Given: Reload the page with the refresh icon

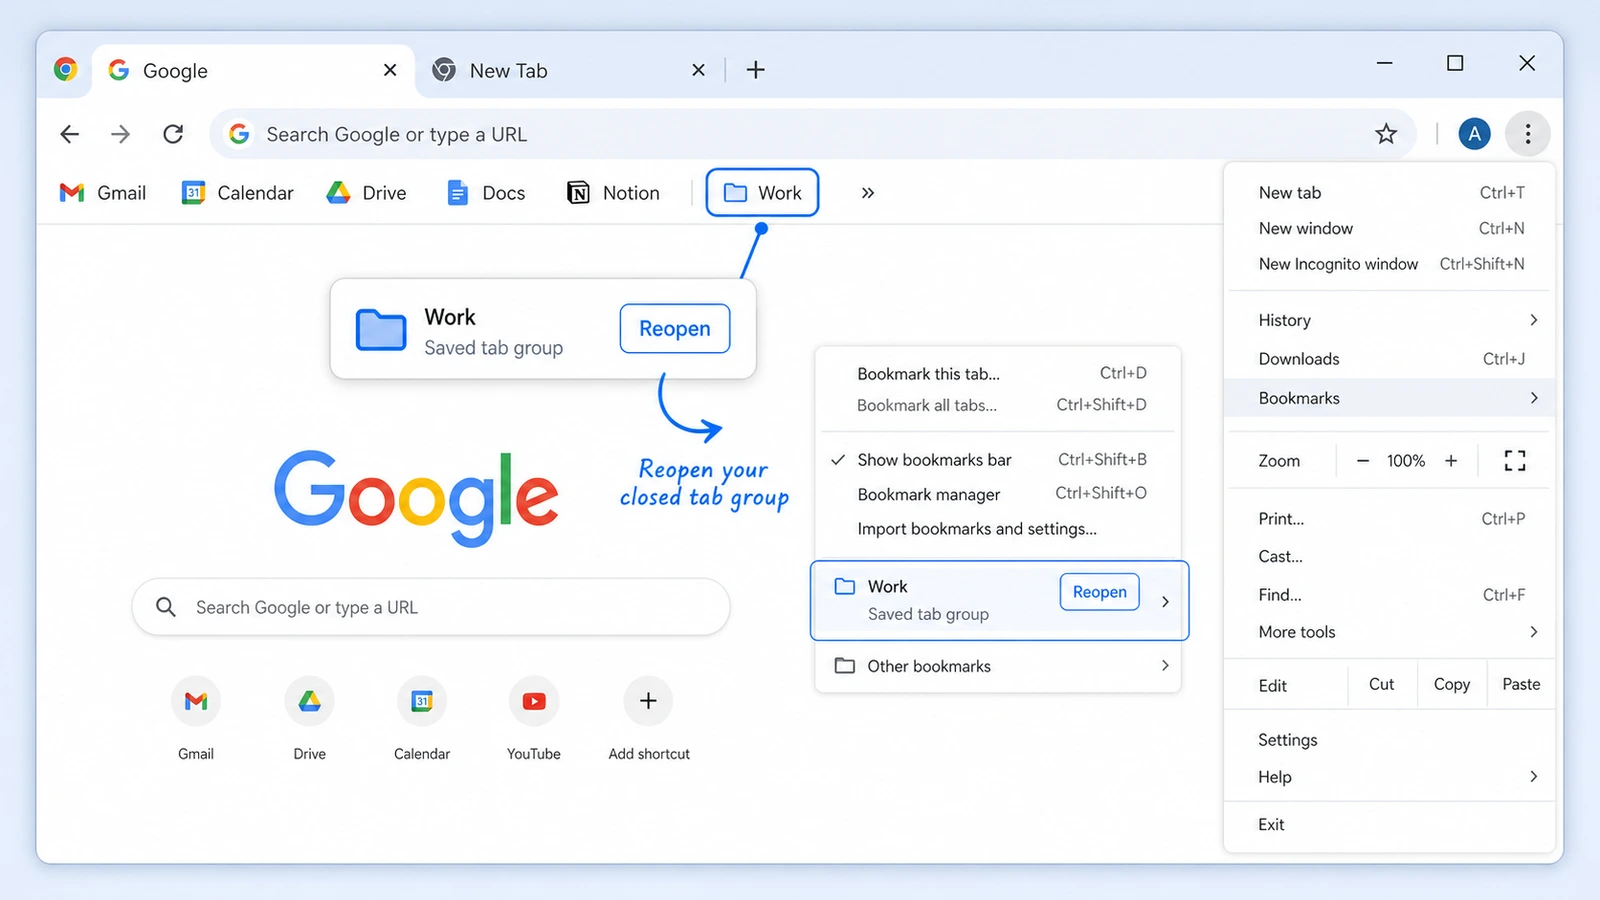Looking at the screenshot, I should tap(173, 134).
